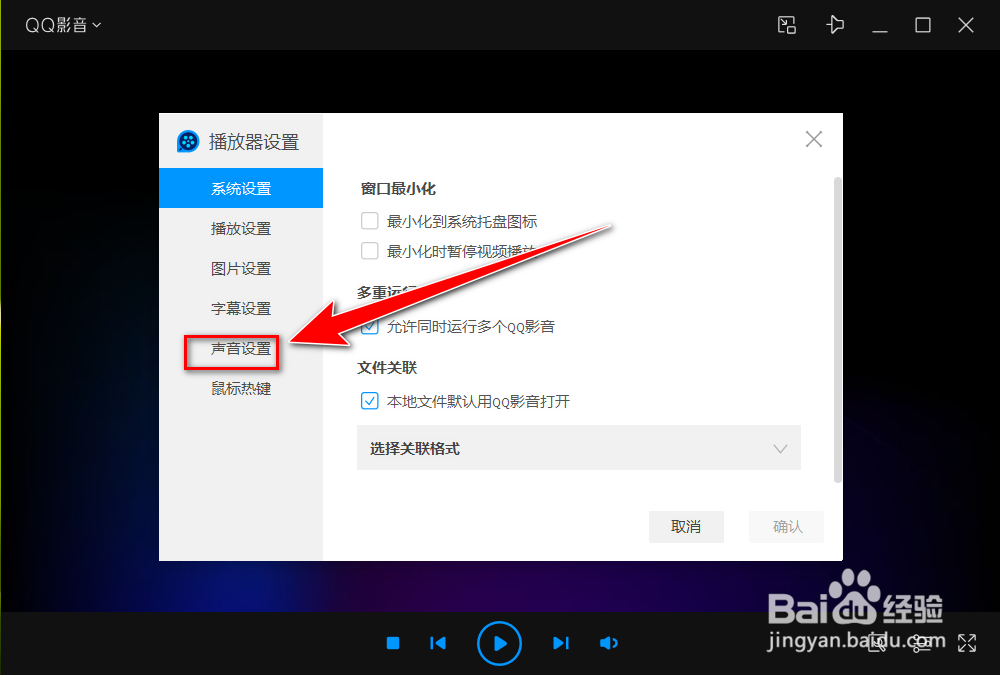This screenshot has width=1000, height=675.
Task: Maximize the QQ影音 window
Action: (923, 25)
